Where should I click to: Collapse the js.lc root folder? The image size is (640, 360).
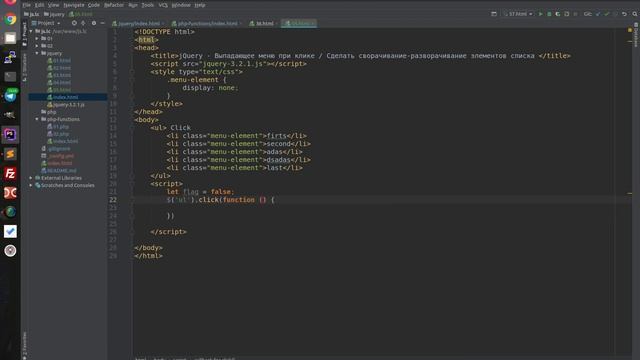coord(31,31)
